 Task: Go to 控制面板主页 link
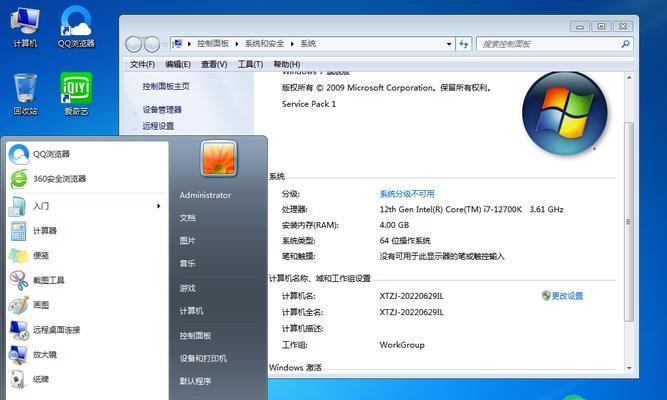[166, 86]
